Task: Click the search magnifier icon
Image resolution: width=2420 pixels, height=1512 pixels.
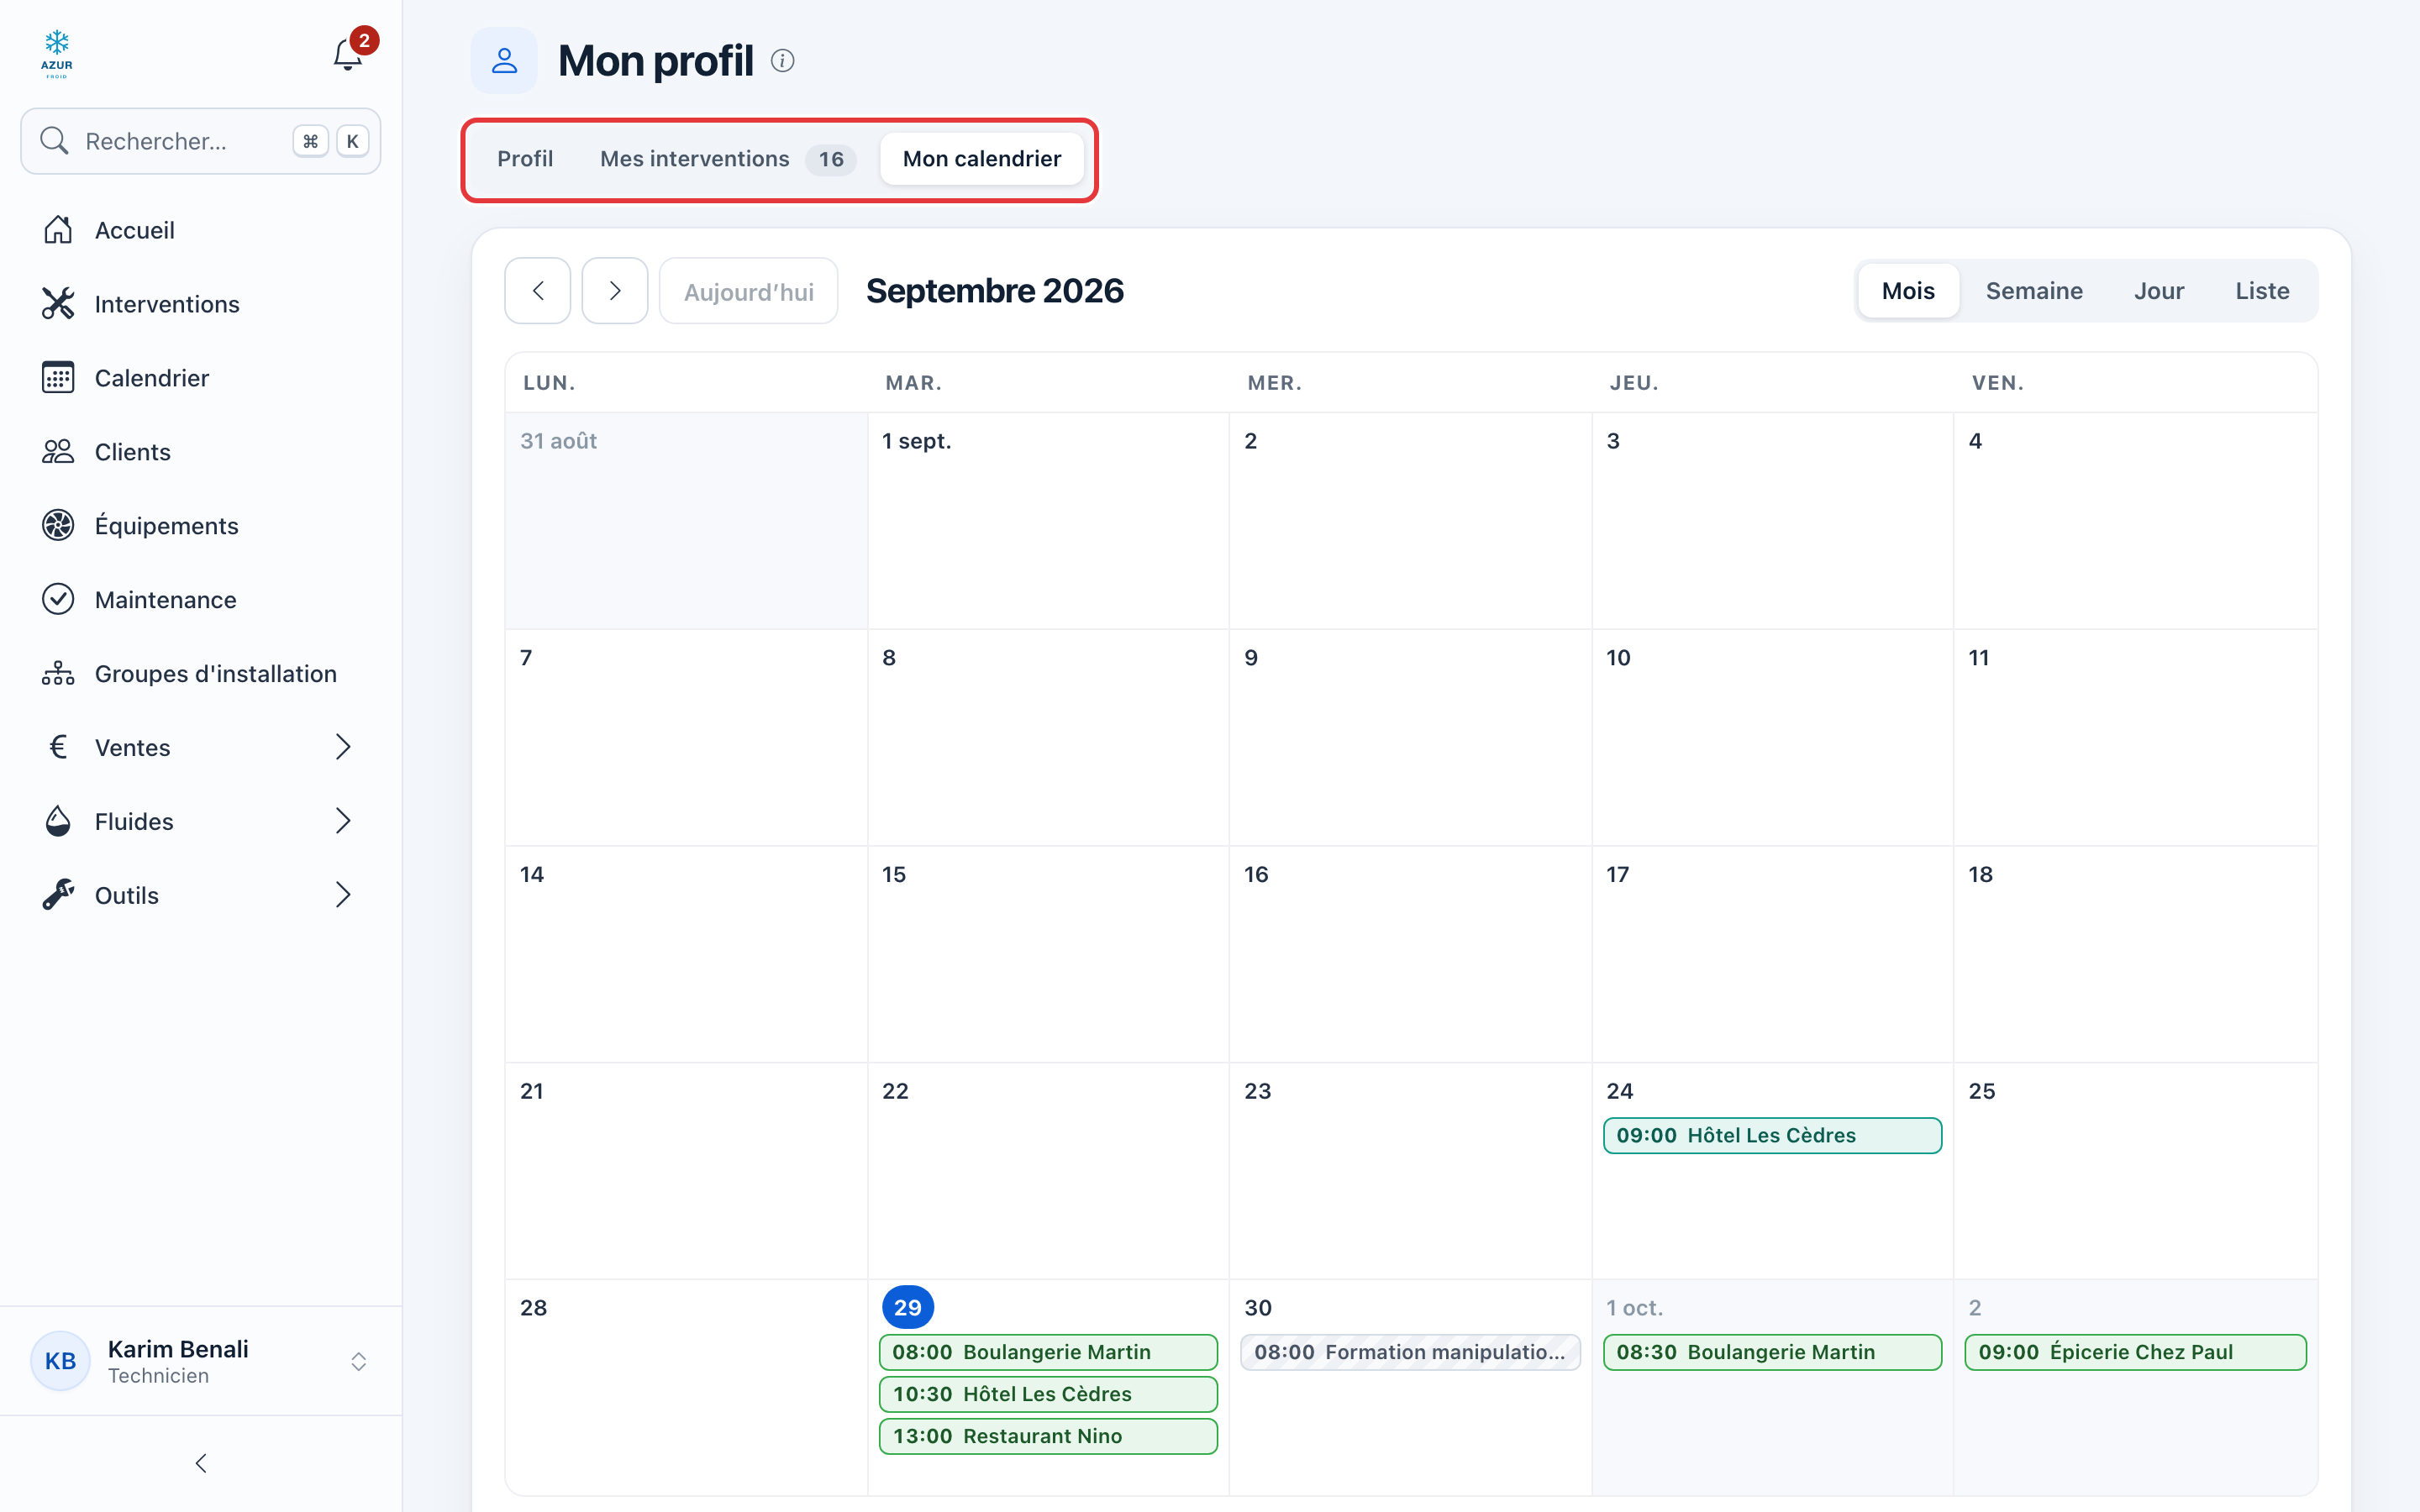Action: (54, 141)
